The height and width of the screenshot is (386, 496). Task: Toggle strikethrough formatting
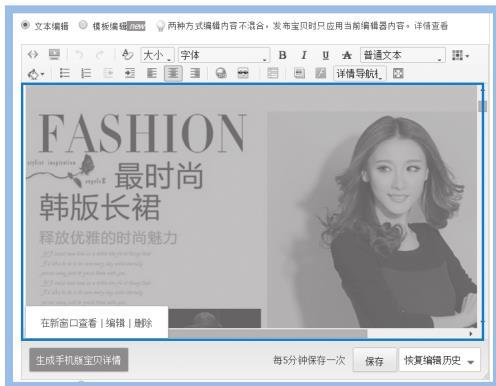347,55
